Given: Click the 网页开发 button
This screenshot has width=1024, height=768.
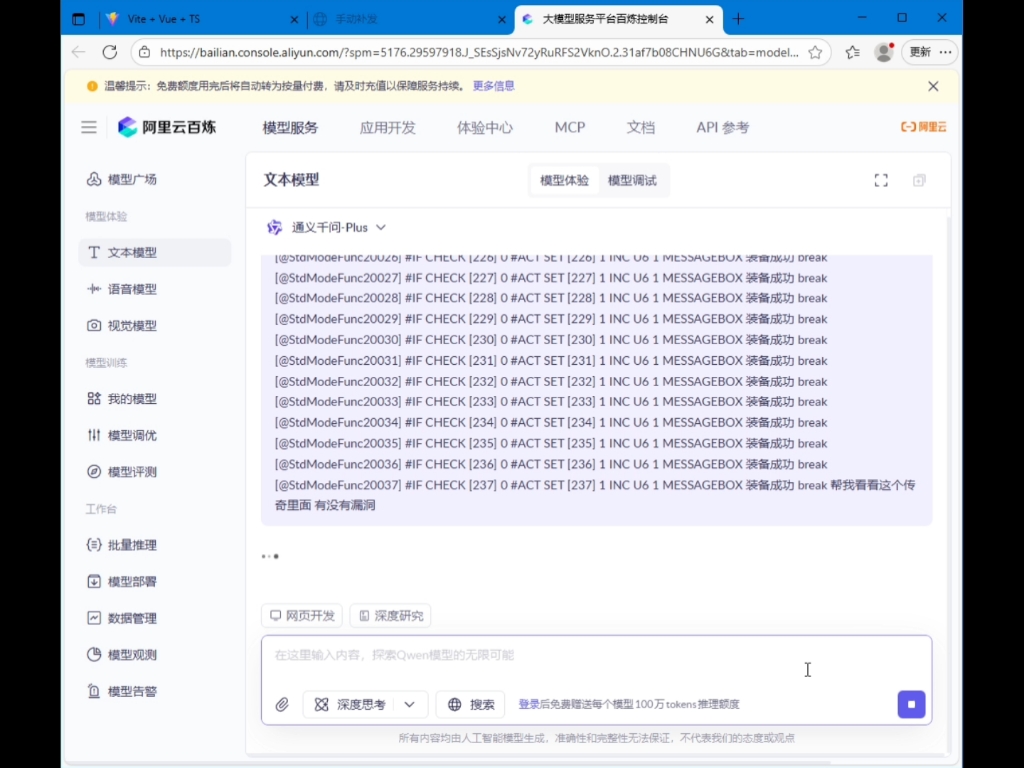Looking at the screenshot, I should (302, 616).
